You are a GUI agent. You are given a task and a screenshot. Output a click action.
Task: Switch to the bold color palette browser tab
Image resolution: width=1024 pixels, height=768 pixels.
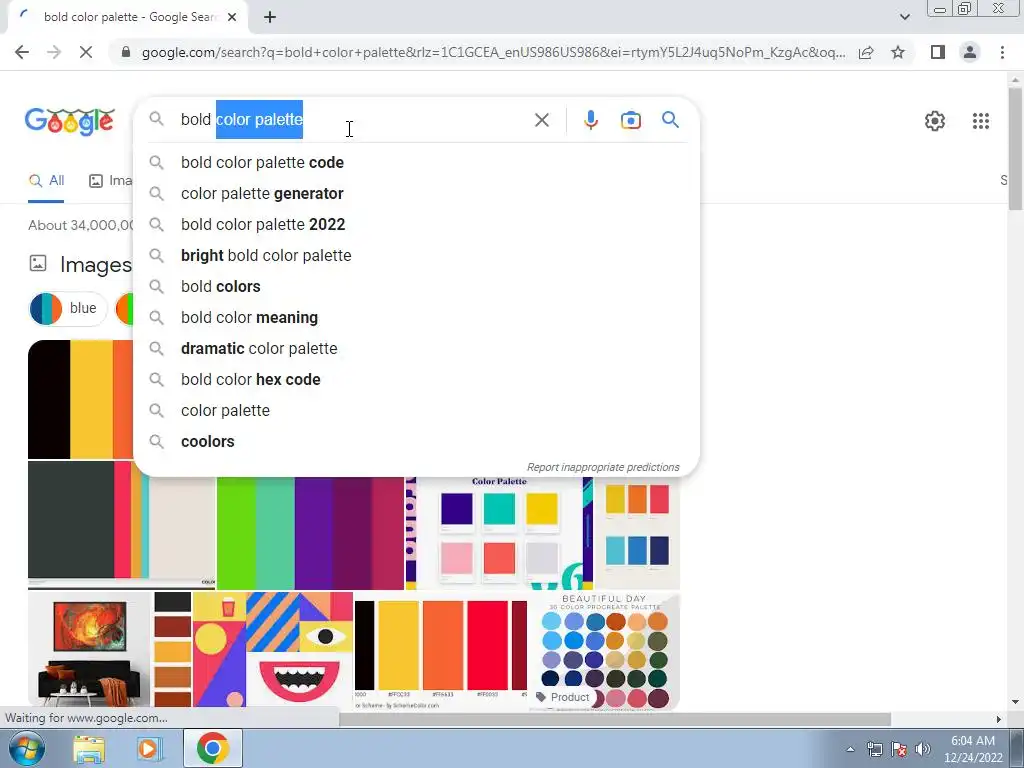128,17
